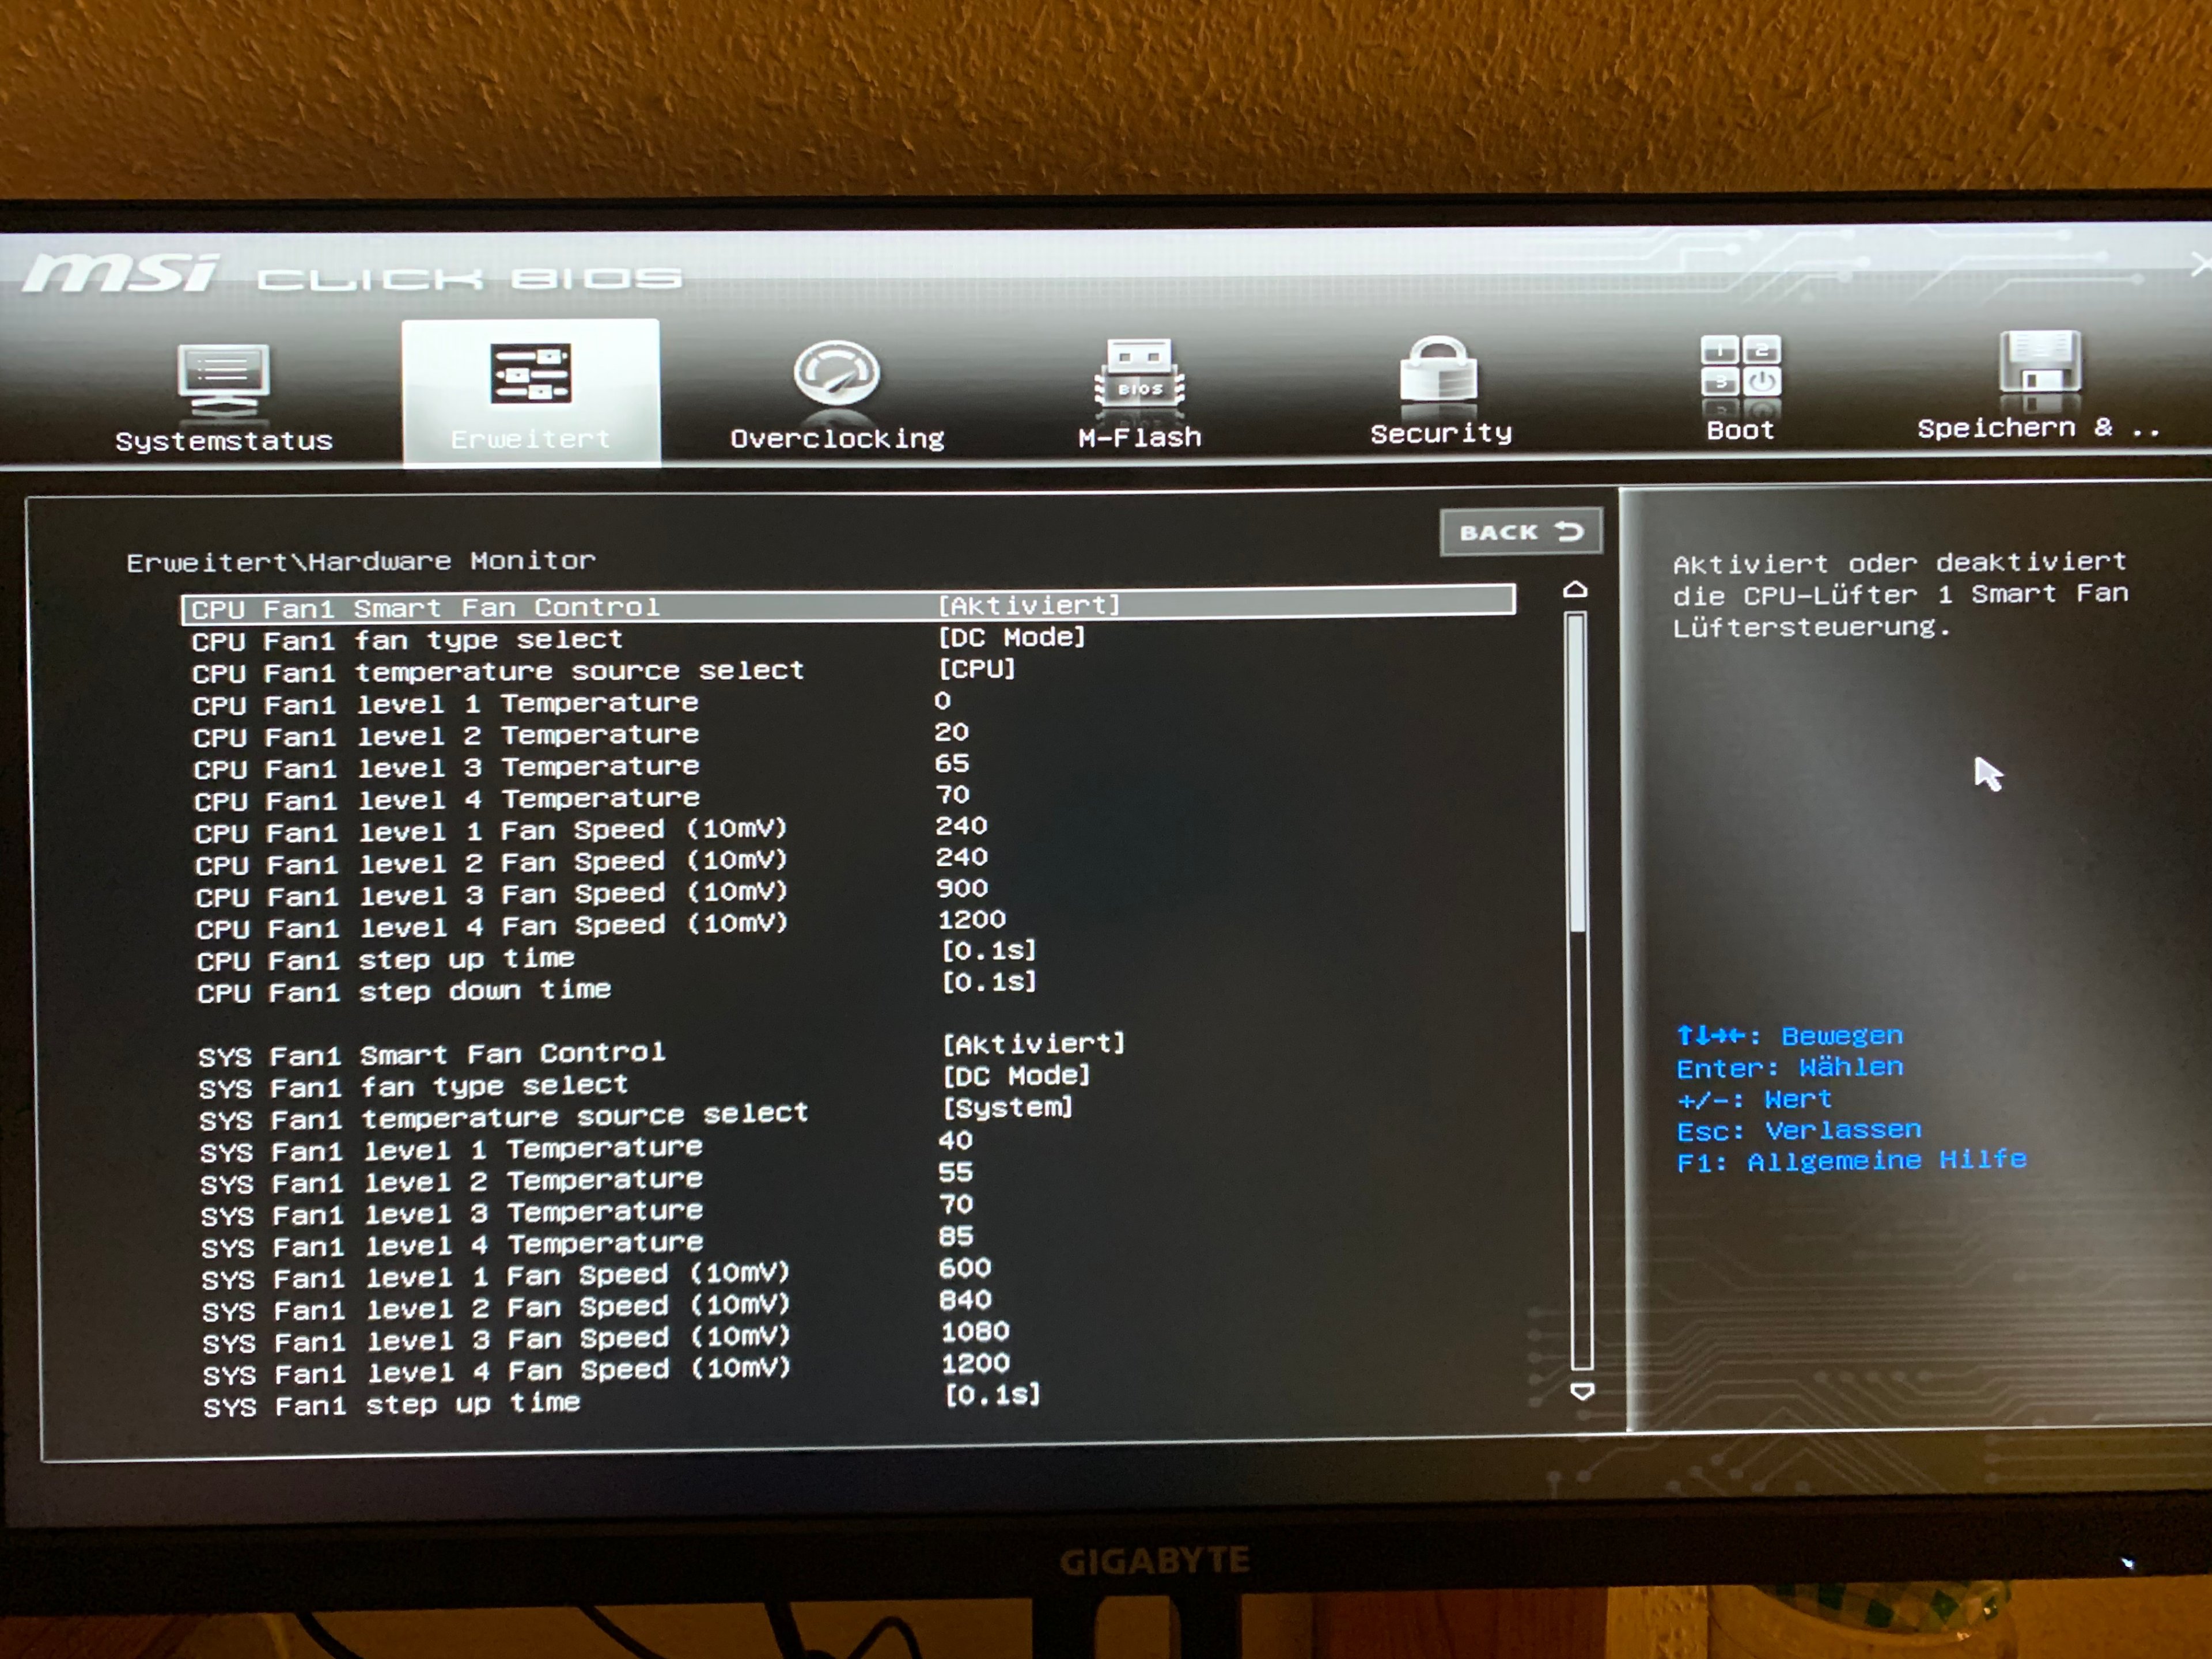Toggle SYS Fan1 Smart Fan Control Aktiviert
2212x1659 pixels.
[1033, 1044]
